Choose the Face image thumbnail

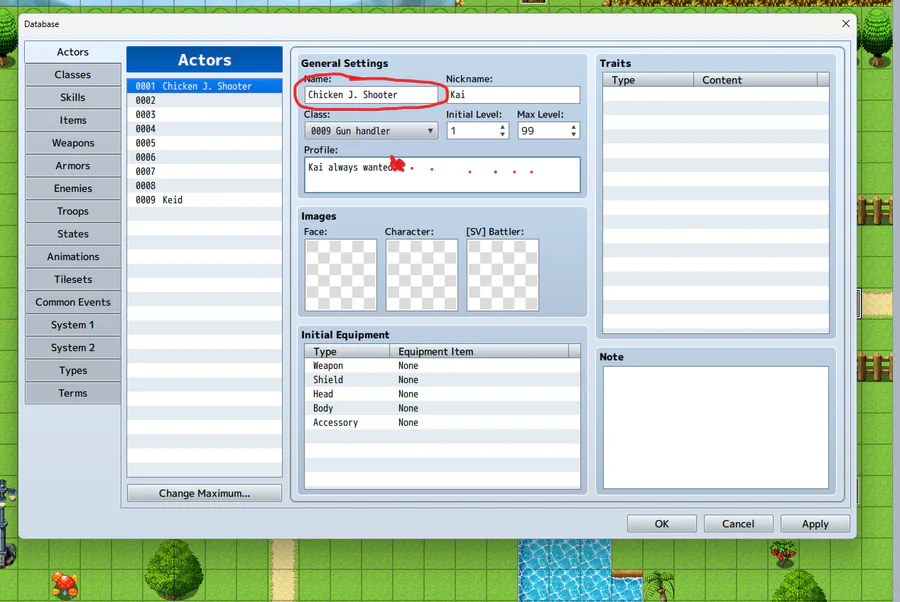click(x=341, y=275)
